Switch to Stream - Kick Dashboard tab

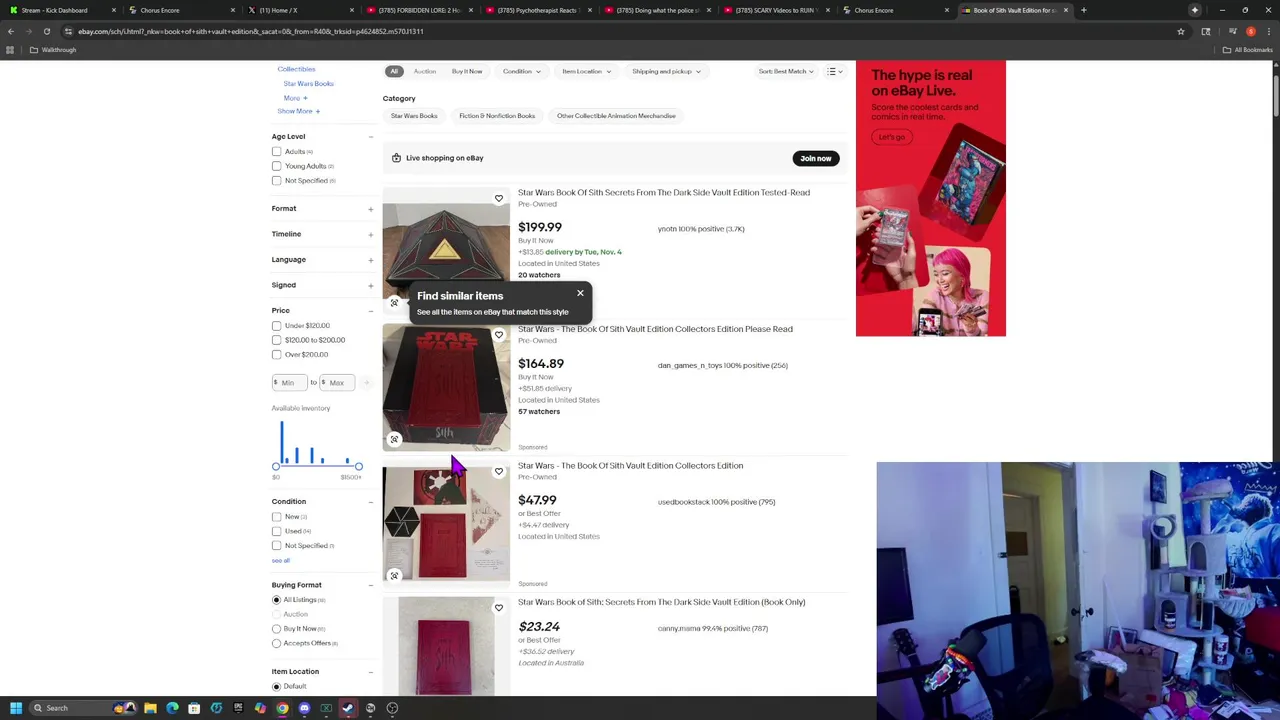60,10
